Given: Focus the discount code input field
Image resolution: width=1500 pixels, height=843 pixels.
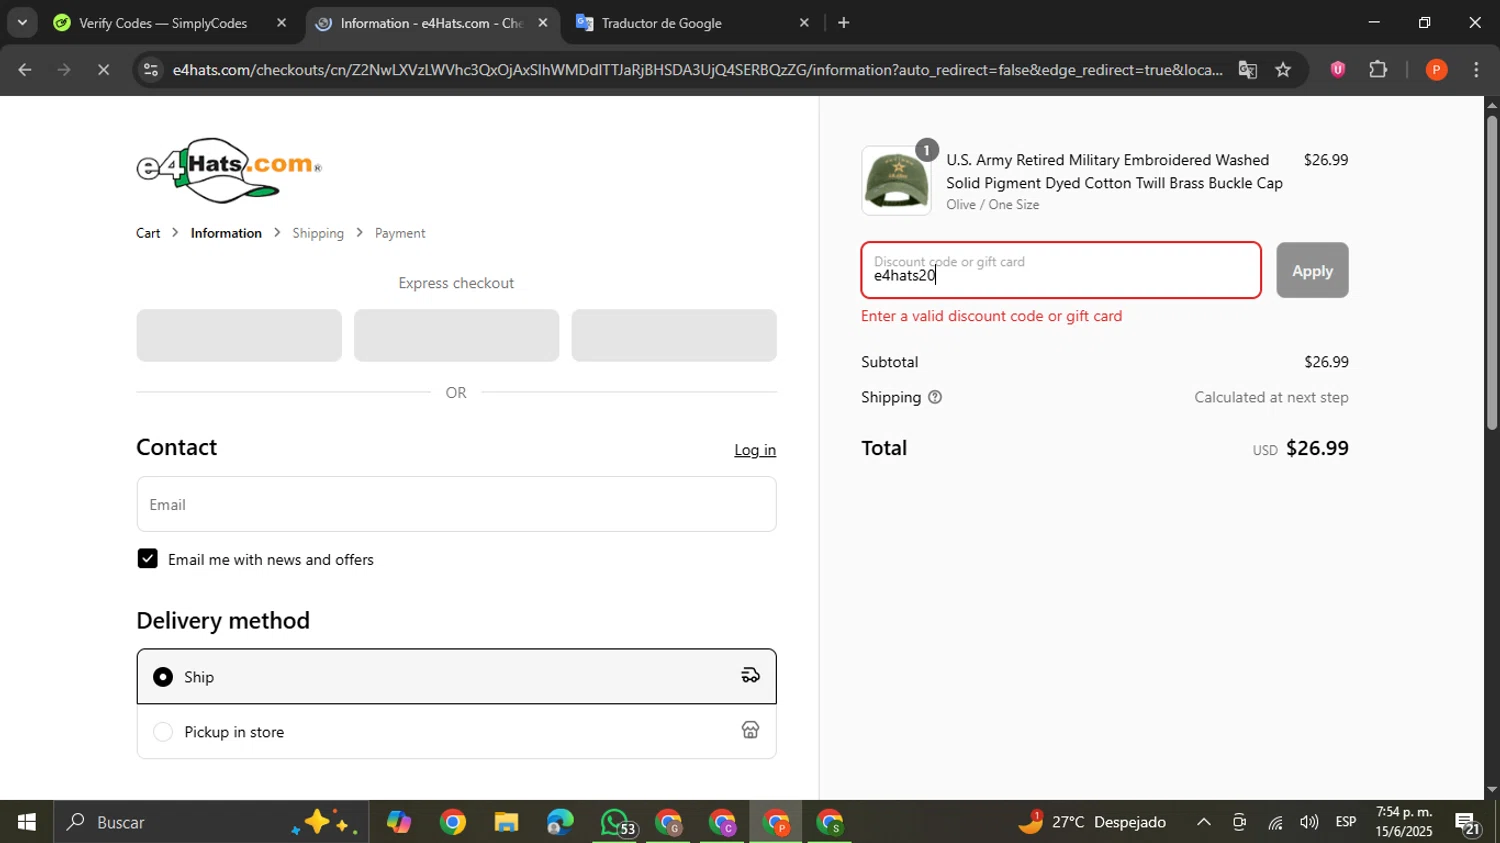Looking at the screenshot, I should (1061, 270).
